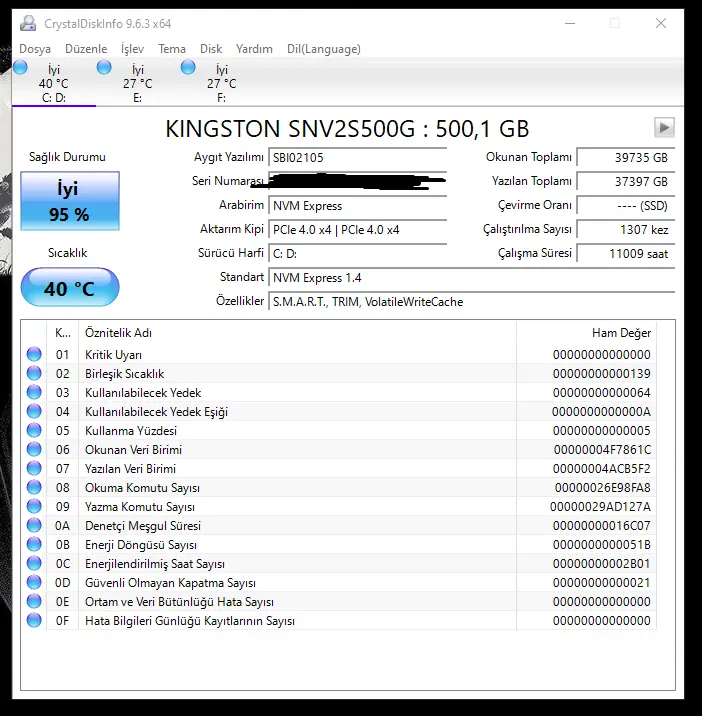Open the İşlev menu
This screenshot has width=702, height=716.
pos(132,49)
